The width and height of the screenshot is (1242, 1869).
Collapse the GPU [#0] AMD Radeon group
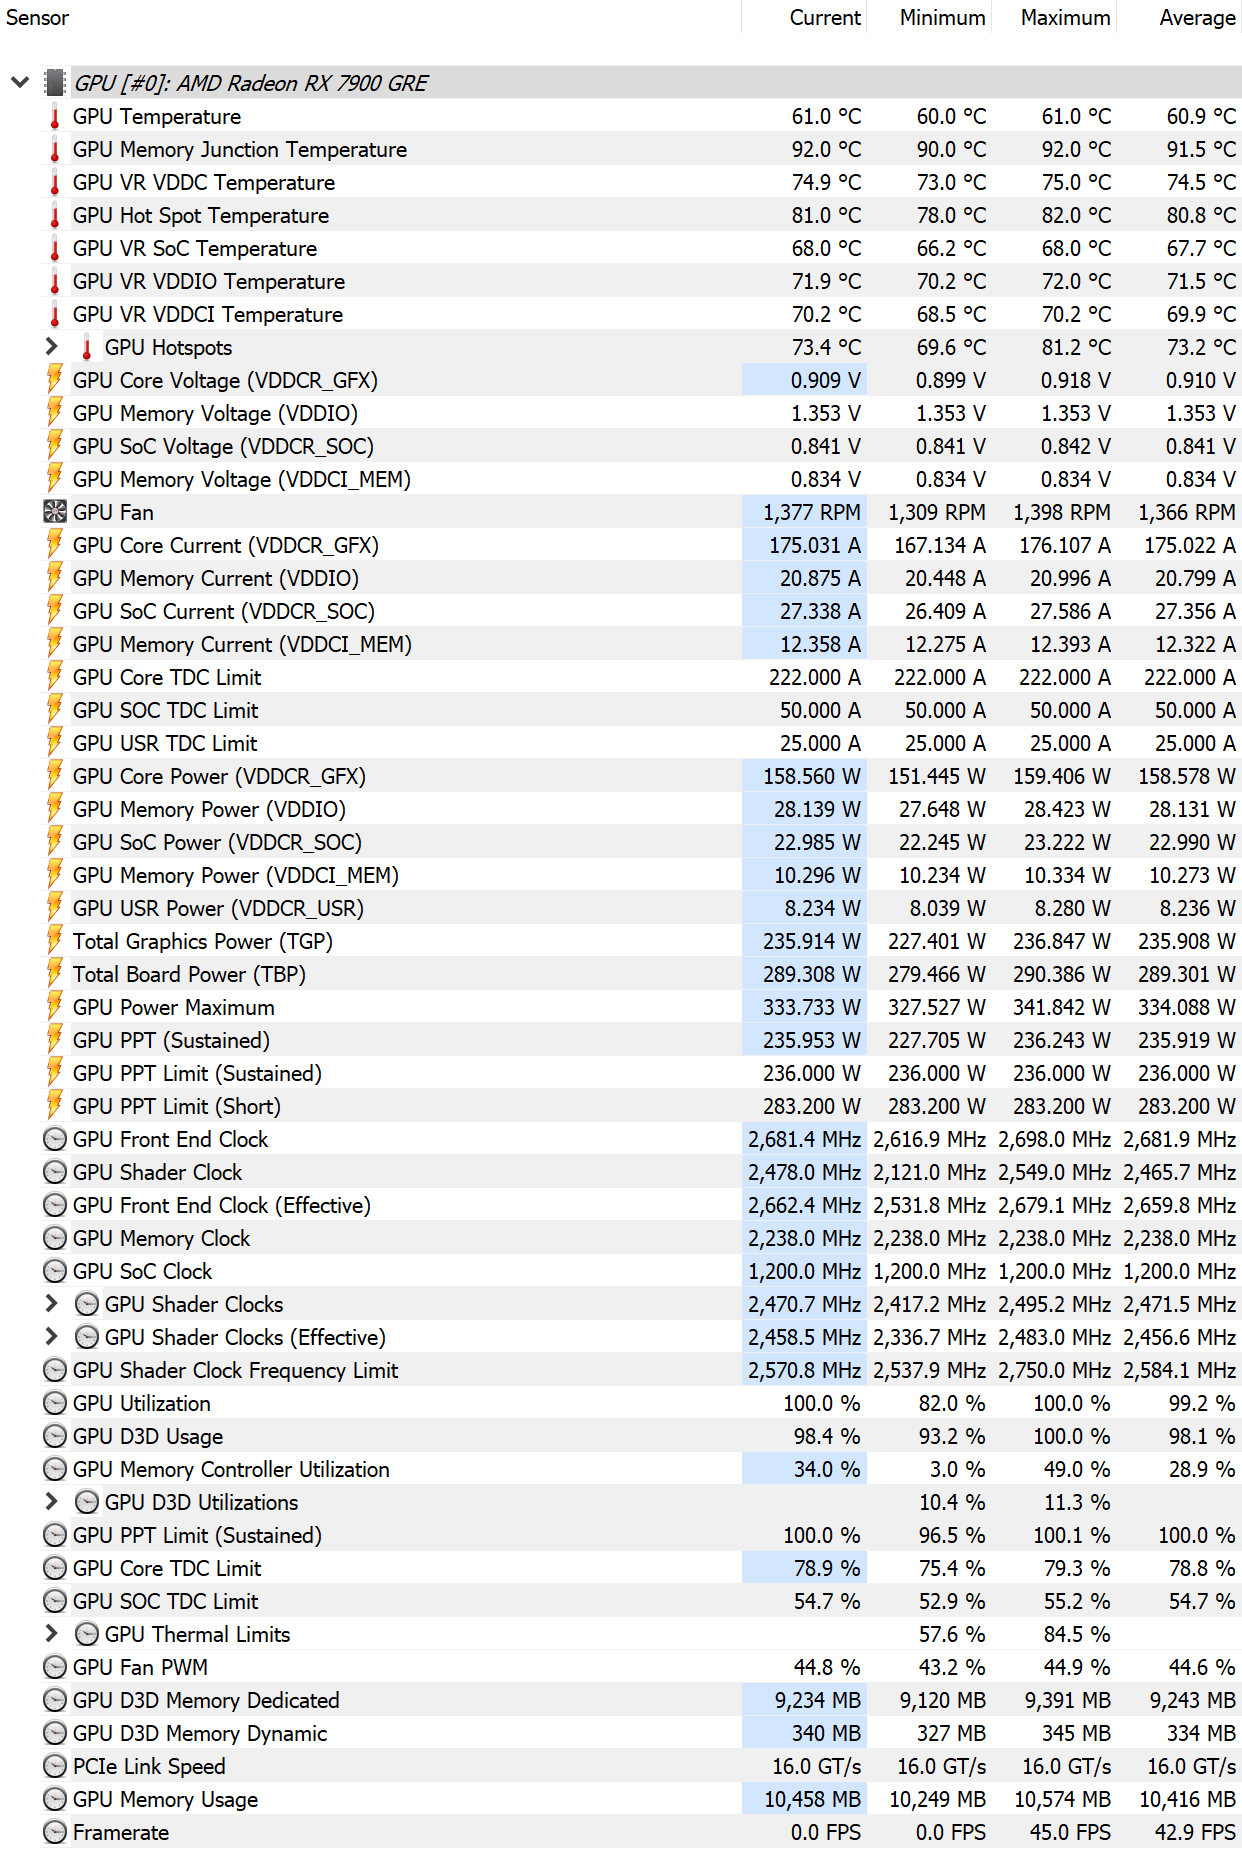pos(20,83)
